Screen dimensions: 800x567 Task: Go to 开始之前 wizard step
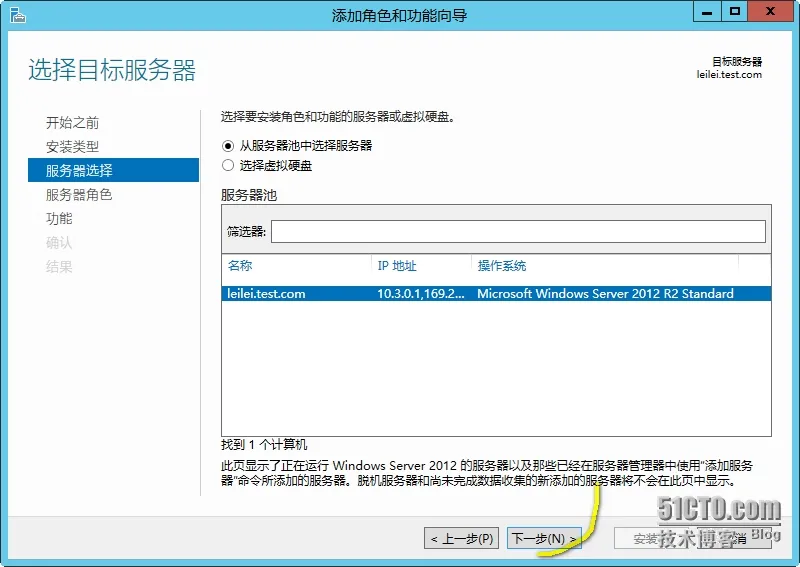pyautogui.click(x=72, y=122)
